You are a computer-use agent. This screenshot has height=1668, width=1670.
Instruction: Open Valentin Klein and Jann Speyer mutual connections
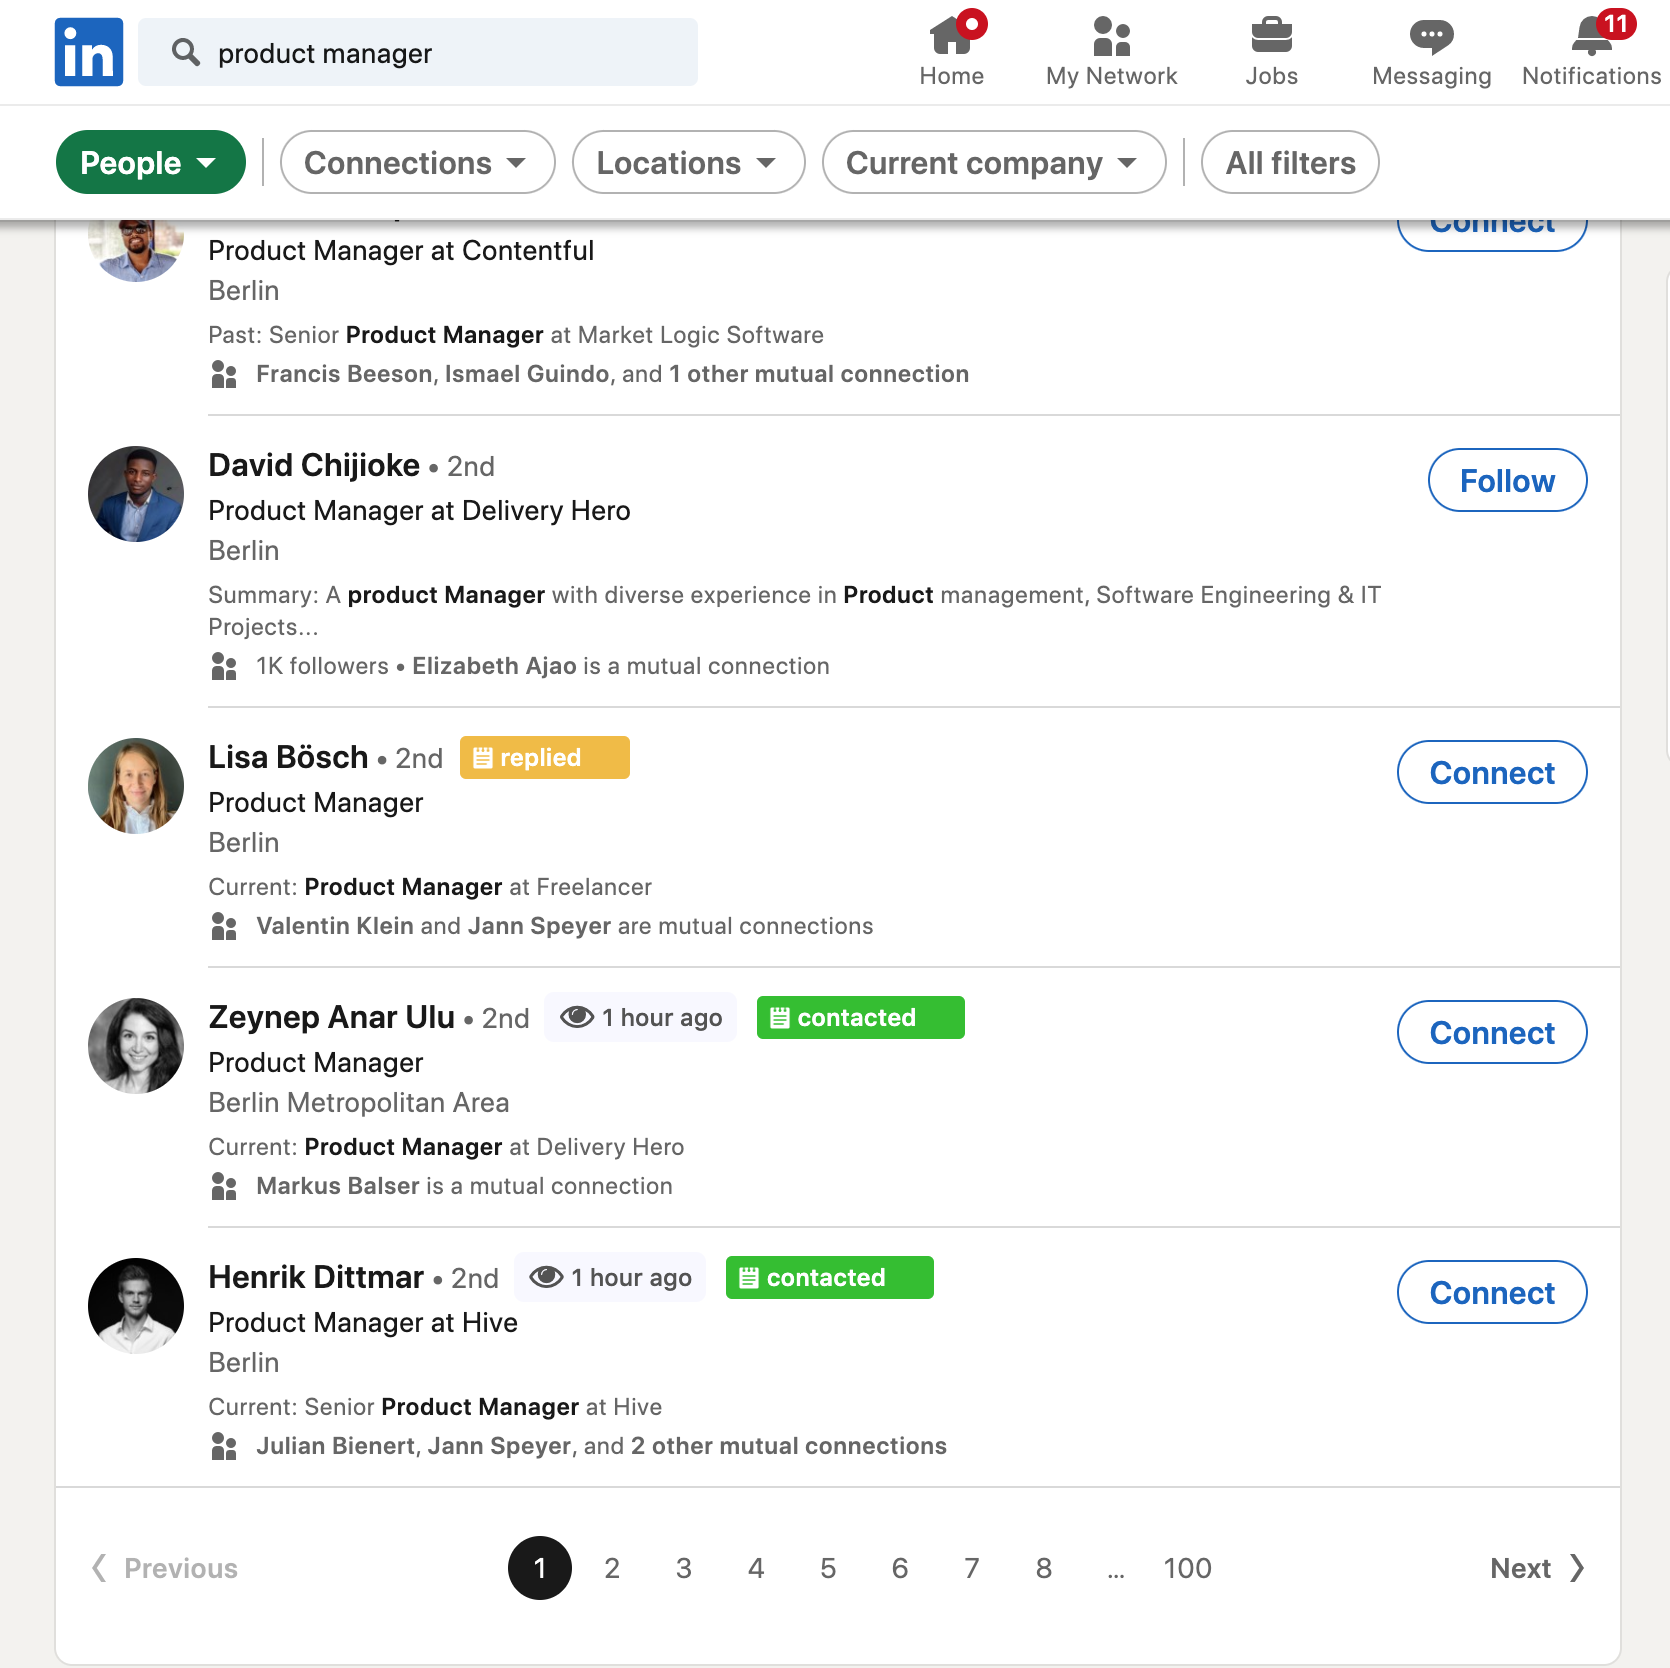click(x=564, y=926)
